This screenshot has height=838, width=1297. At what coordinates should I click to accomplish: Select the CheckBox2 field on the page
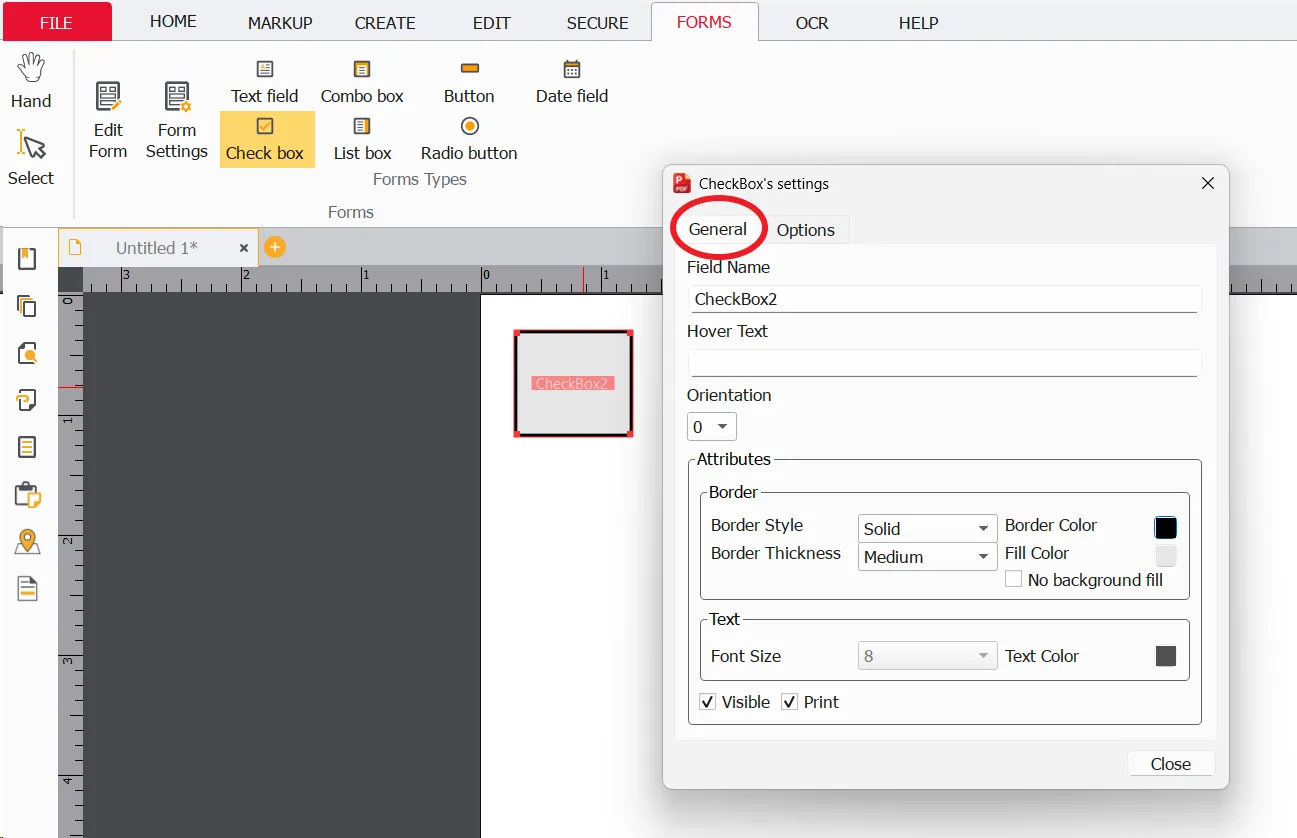[573, 384]
